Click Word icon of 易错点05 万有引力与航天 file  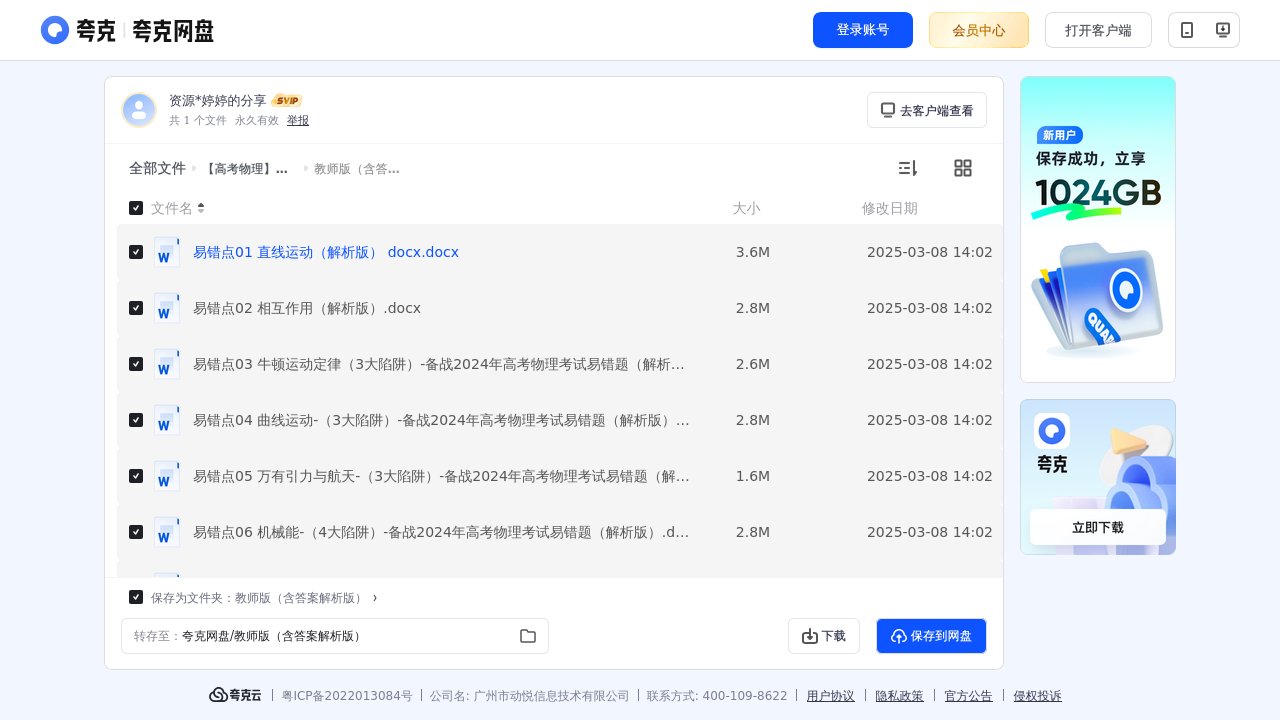click(x=167, y=476)
